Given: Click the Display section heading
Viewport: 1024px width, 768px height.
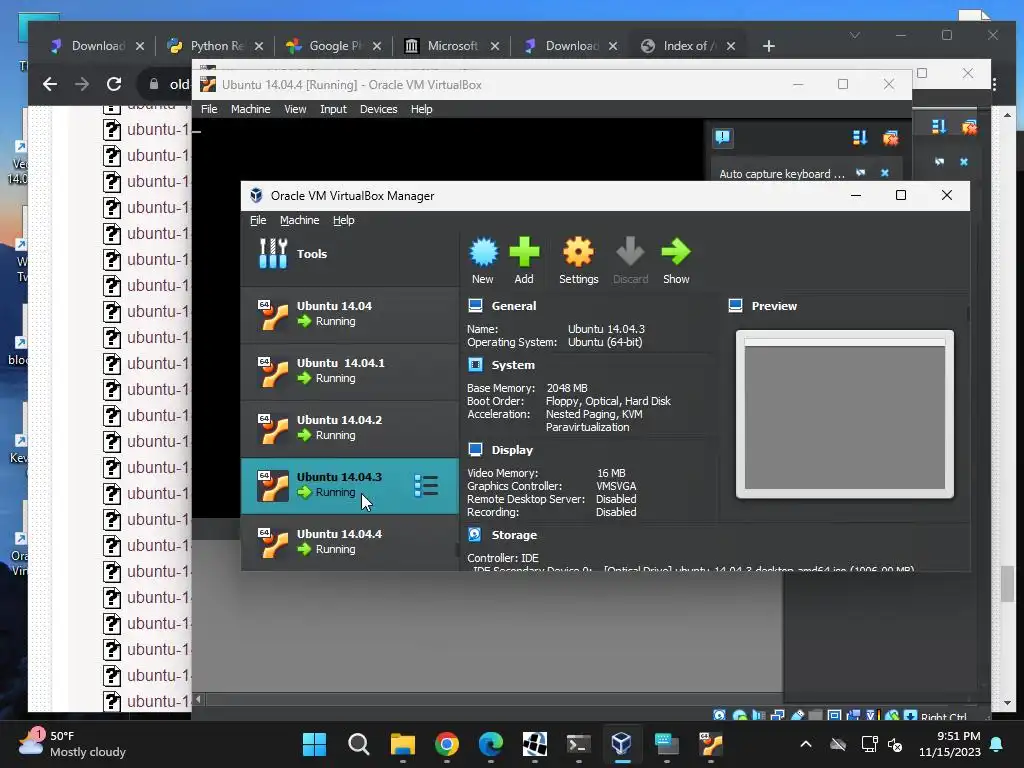Looking at the screenshot, I should pos(512,450).
